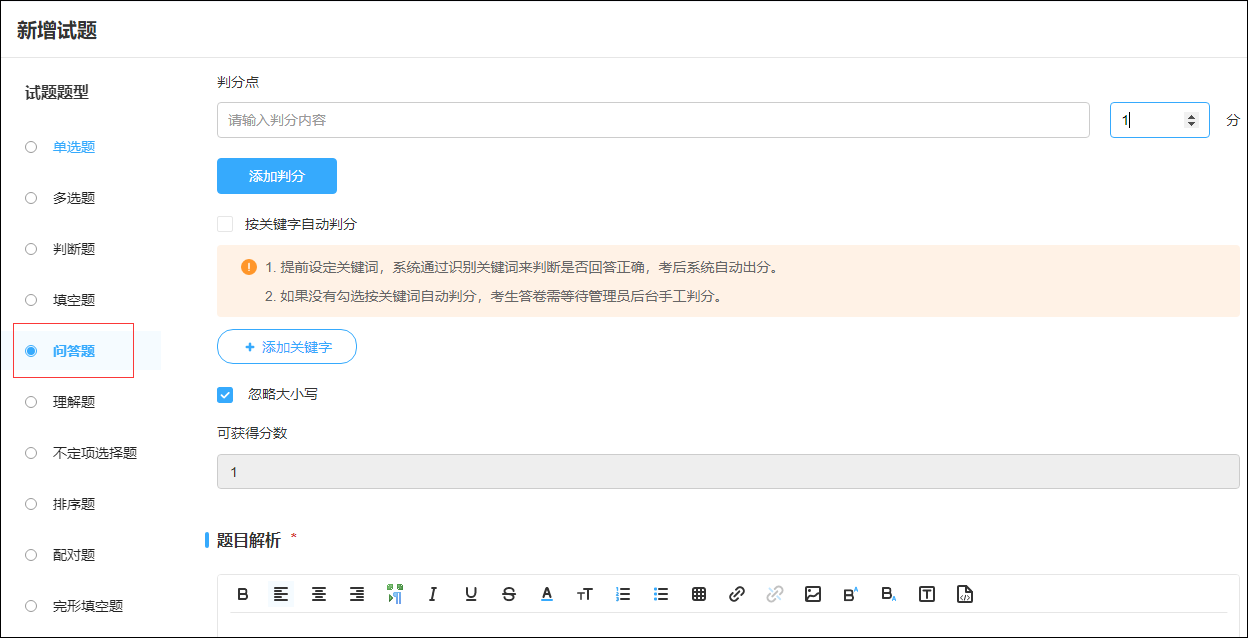The height and width of the screenshot is (638, 1248).
Task: Toggle underline formatting
Action: pos(471,594)
